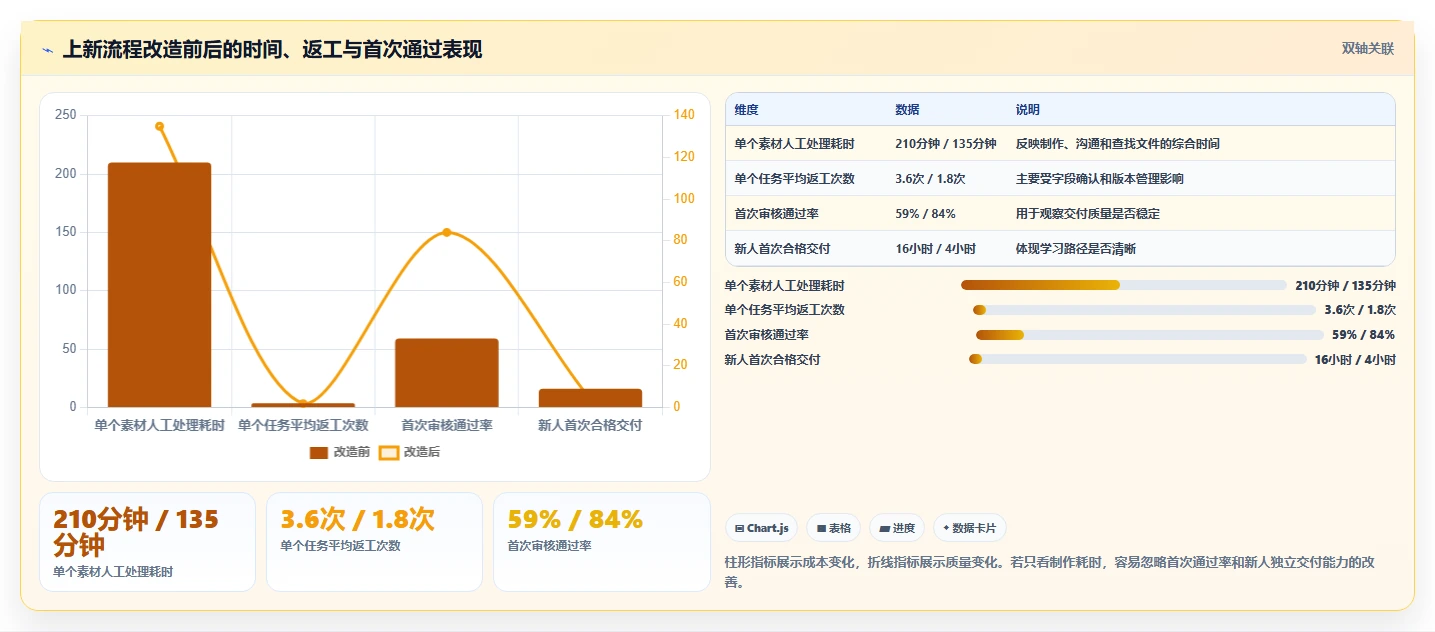Click the 新人首次合格交付 table row label
This screenshot has width=1435, height=632.
point(782,249)
